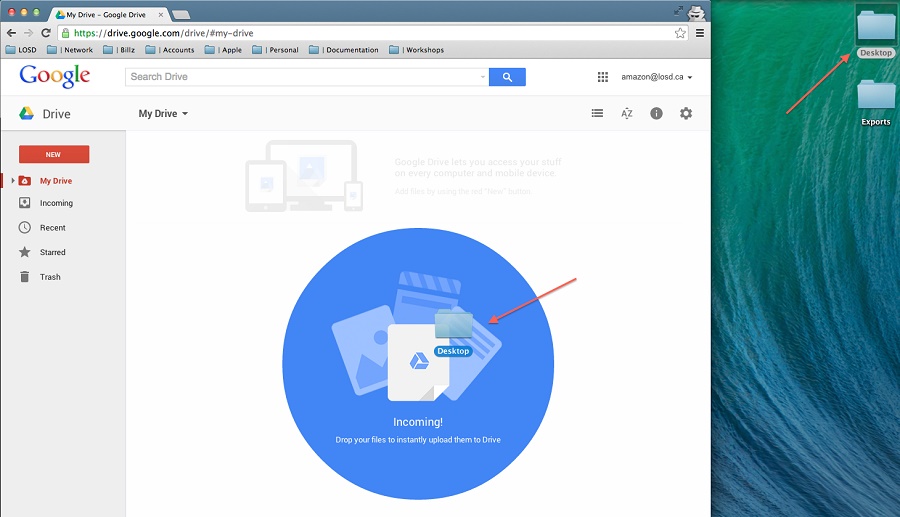Click the incognito icon in the title bar
This screenshot has height=517, width=900.
(697, 13)
